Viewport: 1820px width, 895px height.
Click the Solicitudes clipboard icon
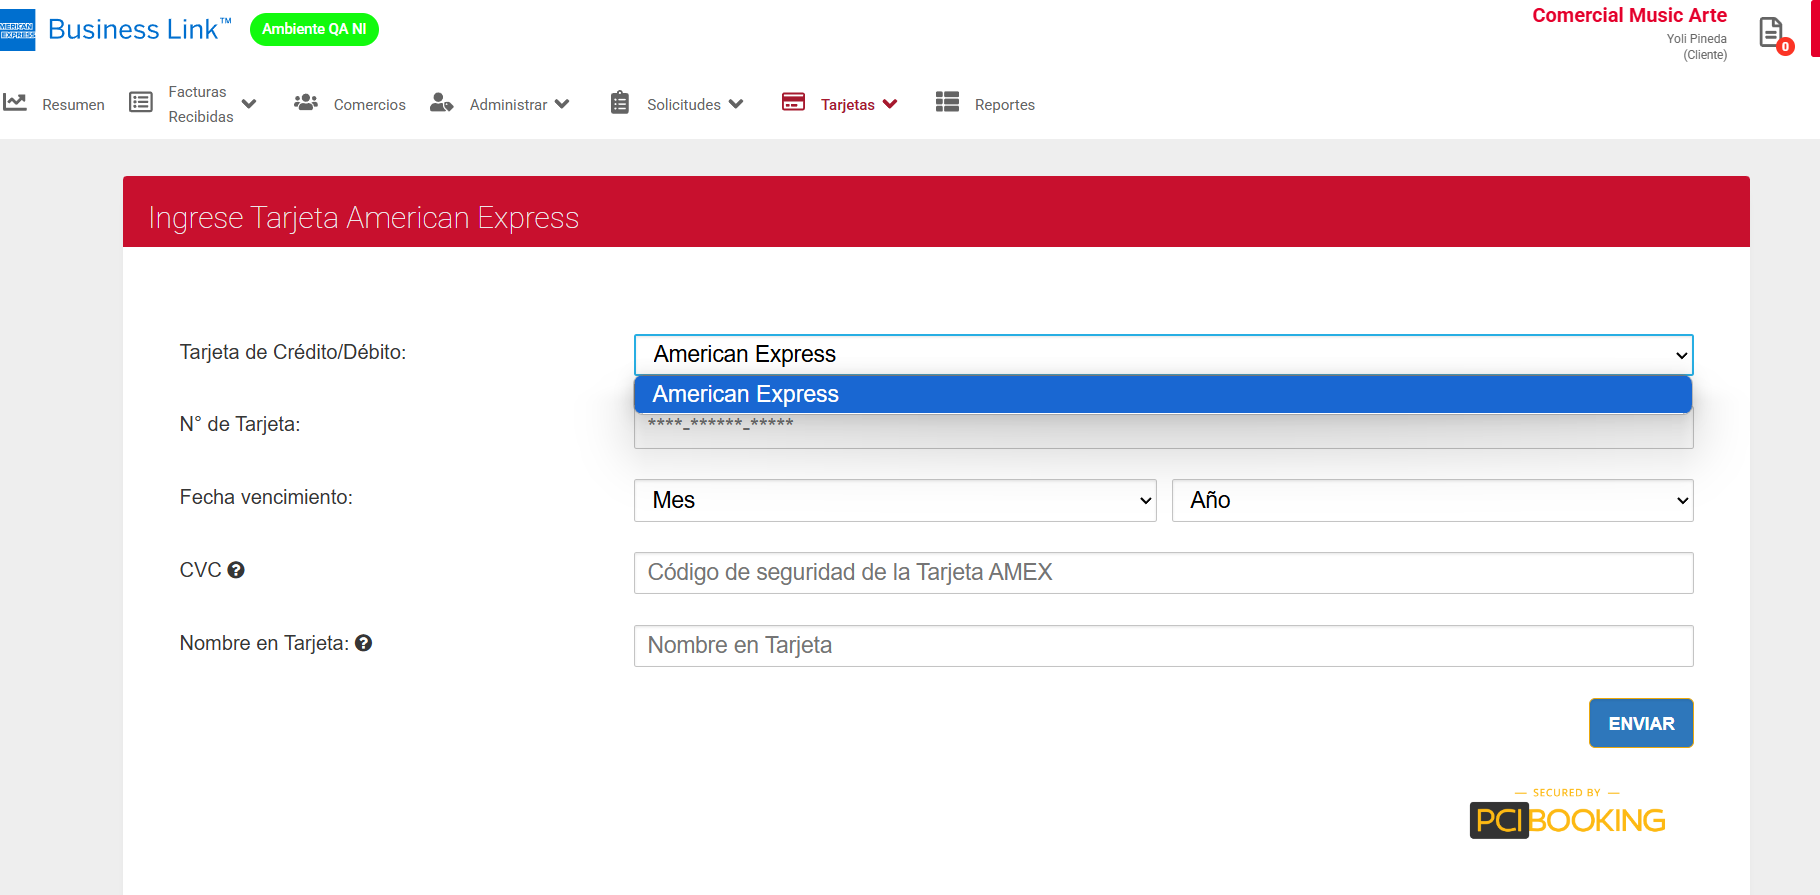pyautogui.click(x=620, y=103)
